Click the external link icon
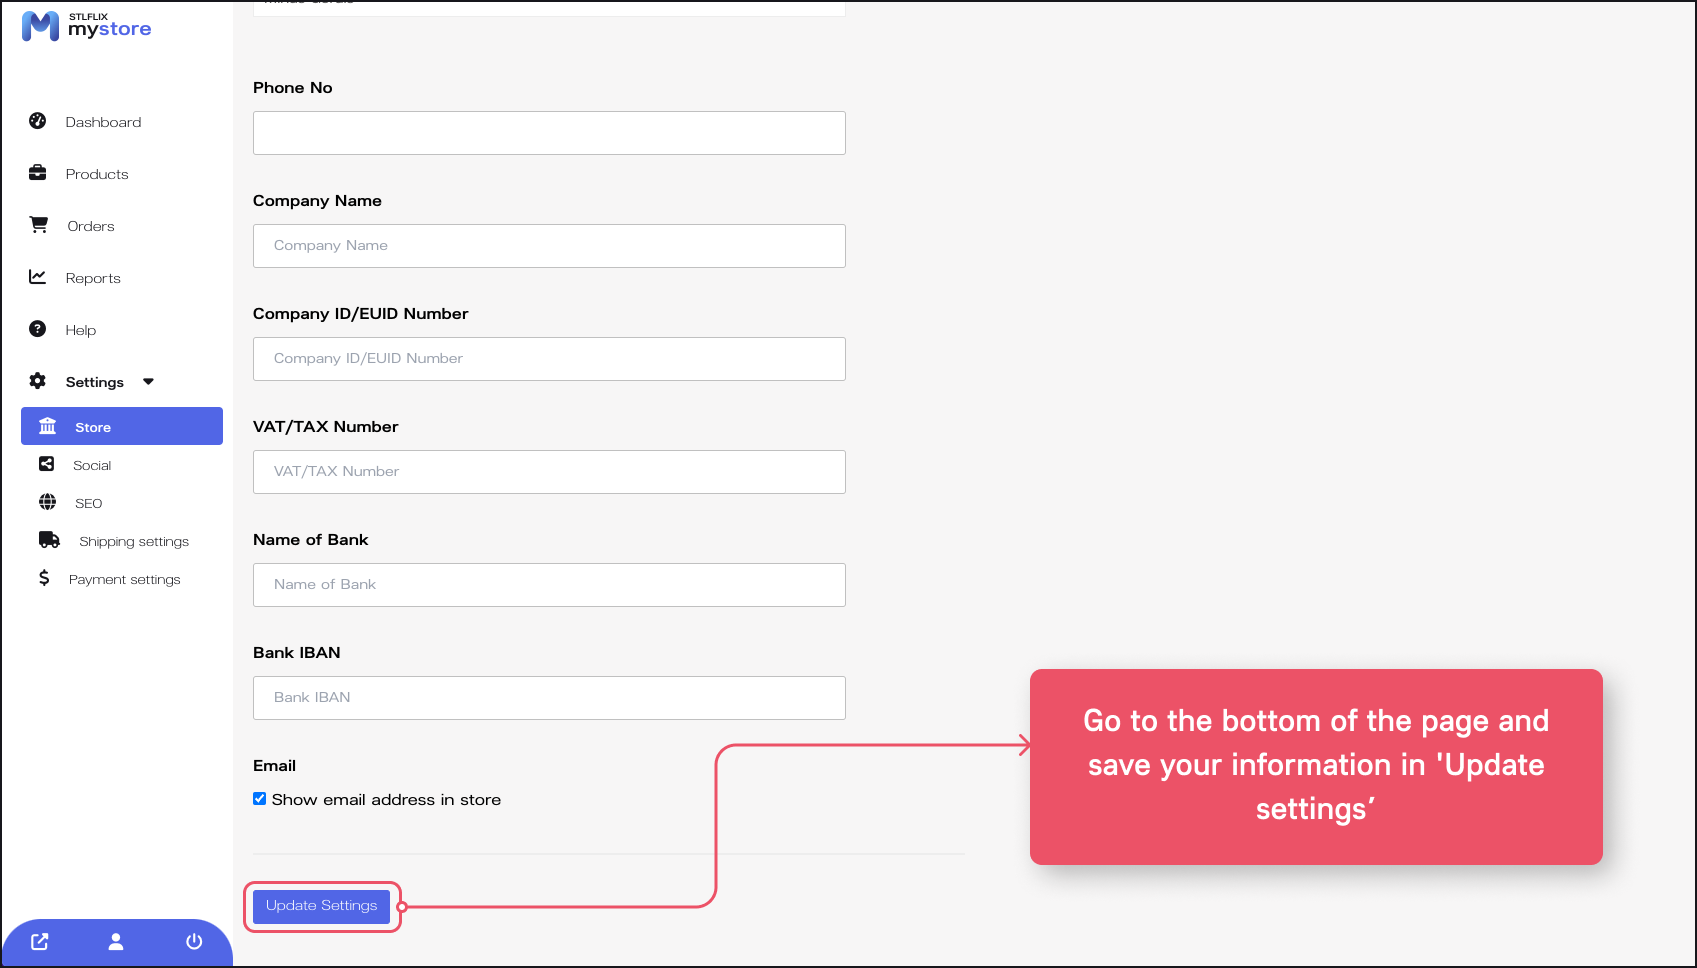Screen dimensions: 1697x968 tap(40, 942)
